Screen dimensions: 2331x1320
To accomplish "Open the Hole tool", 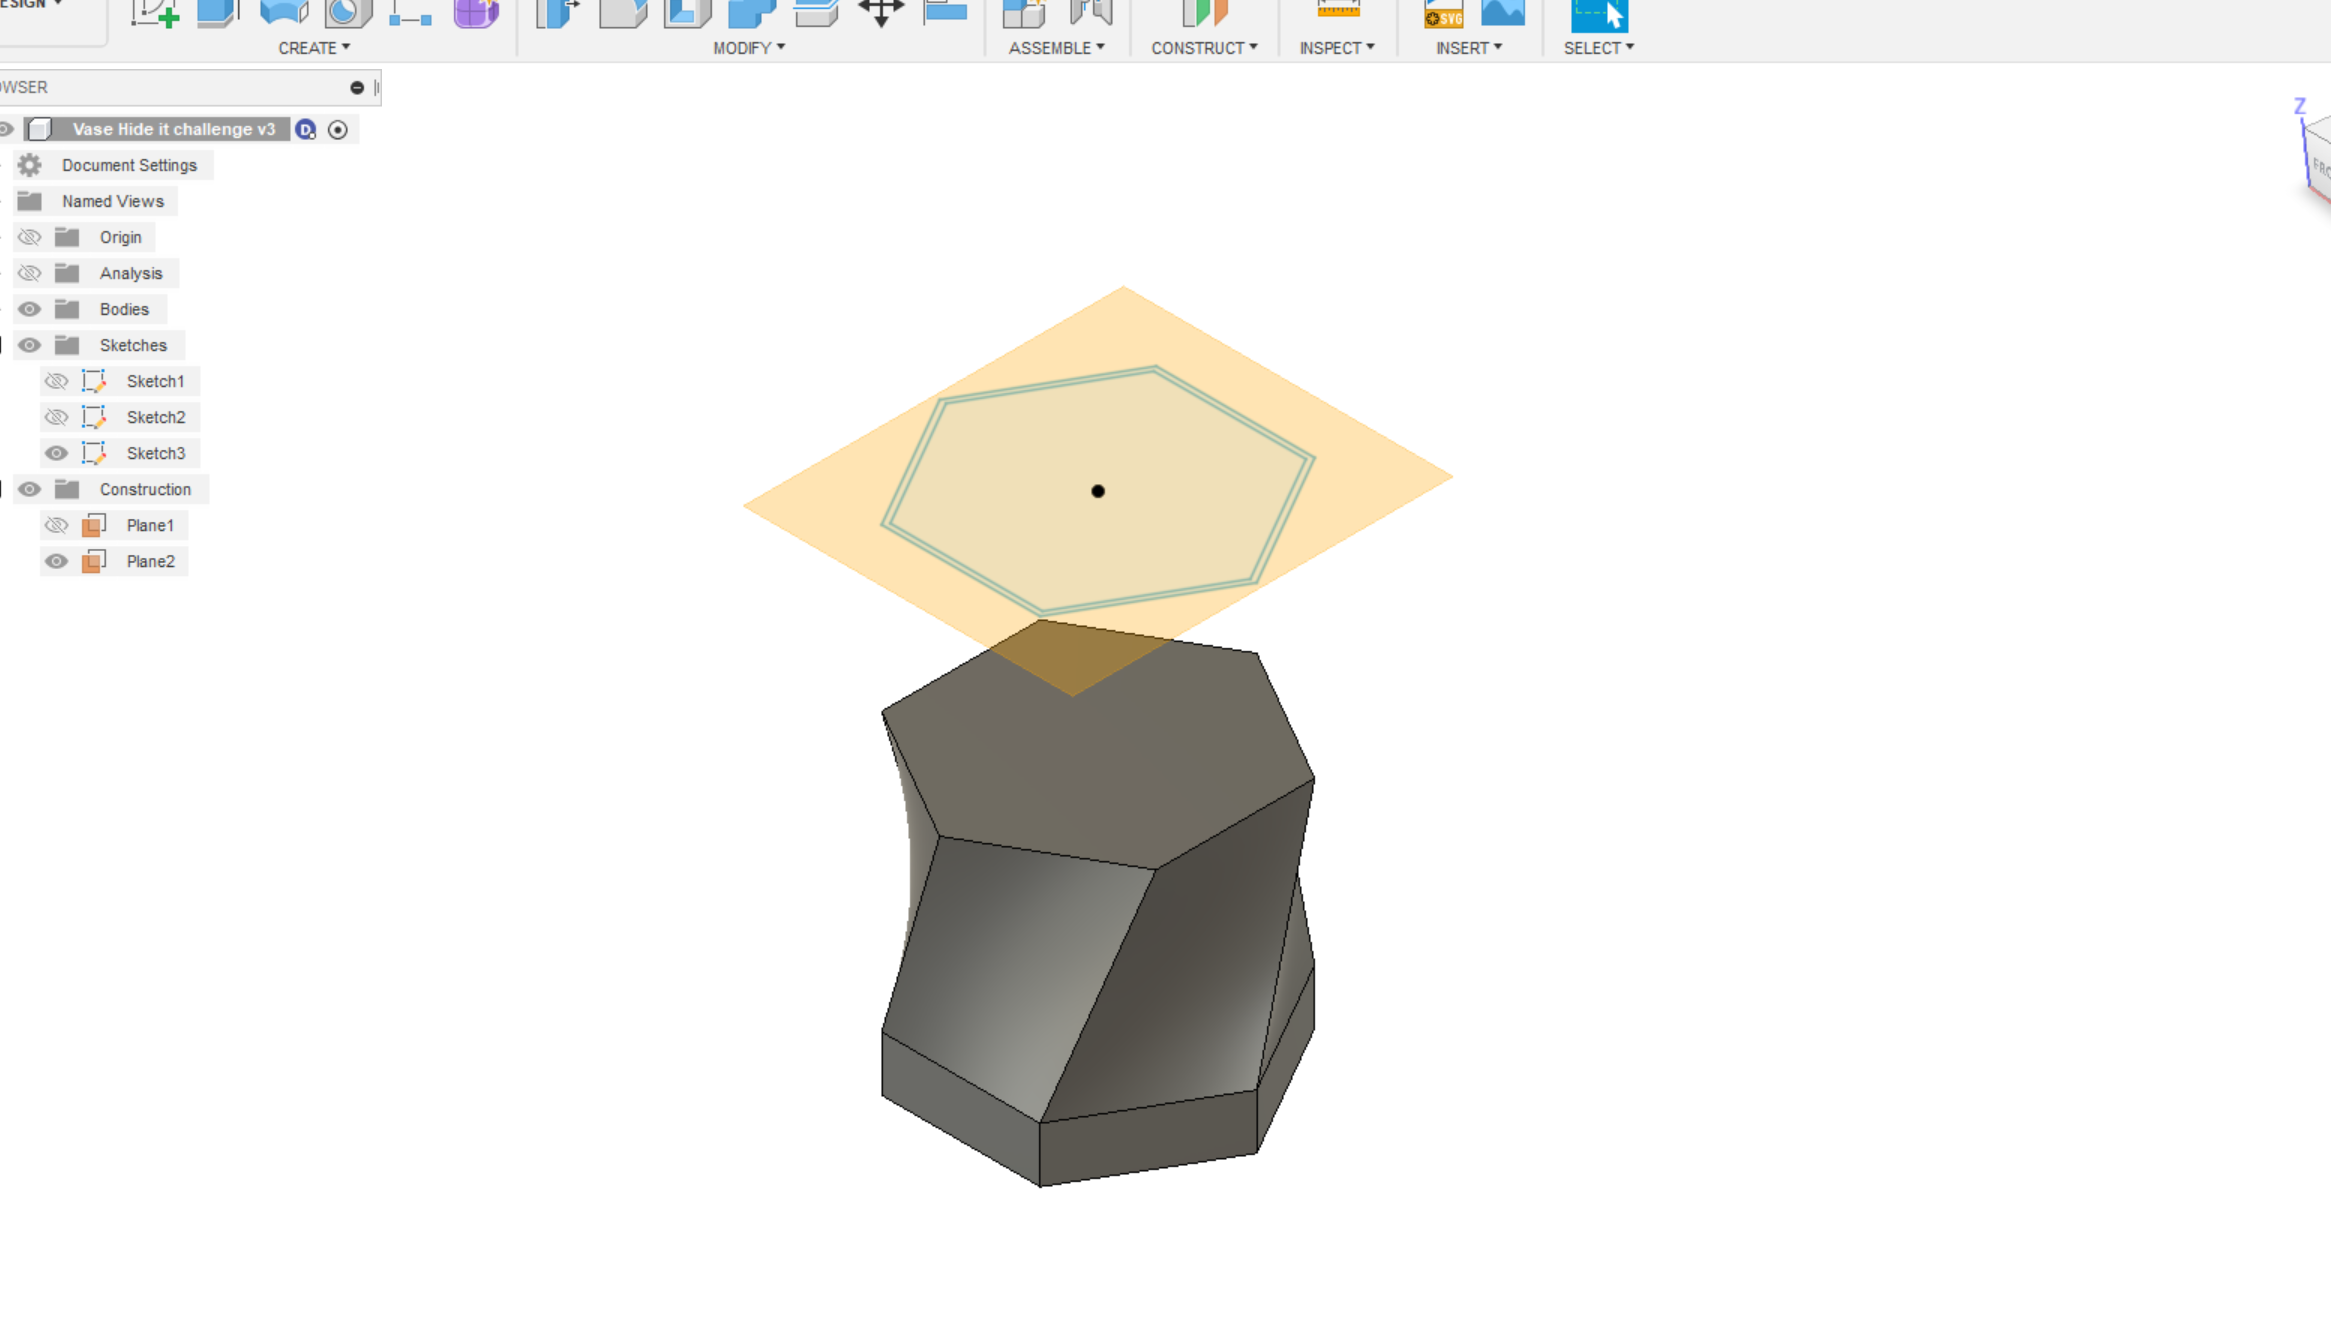I will pos(345,12).
